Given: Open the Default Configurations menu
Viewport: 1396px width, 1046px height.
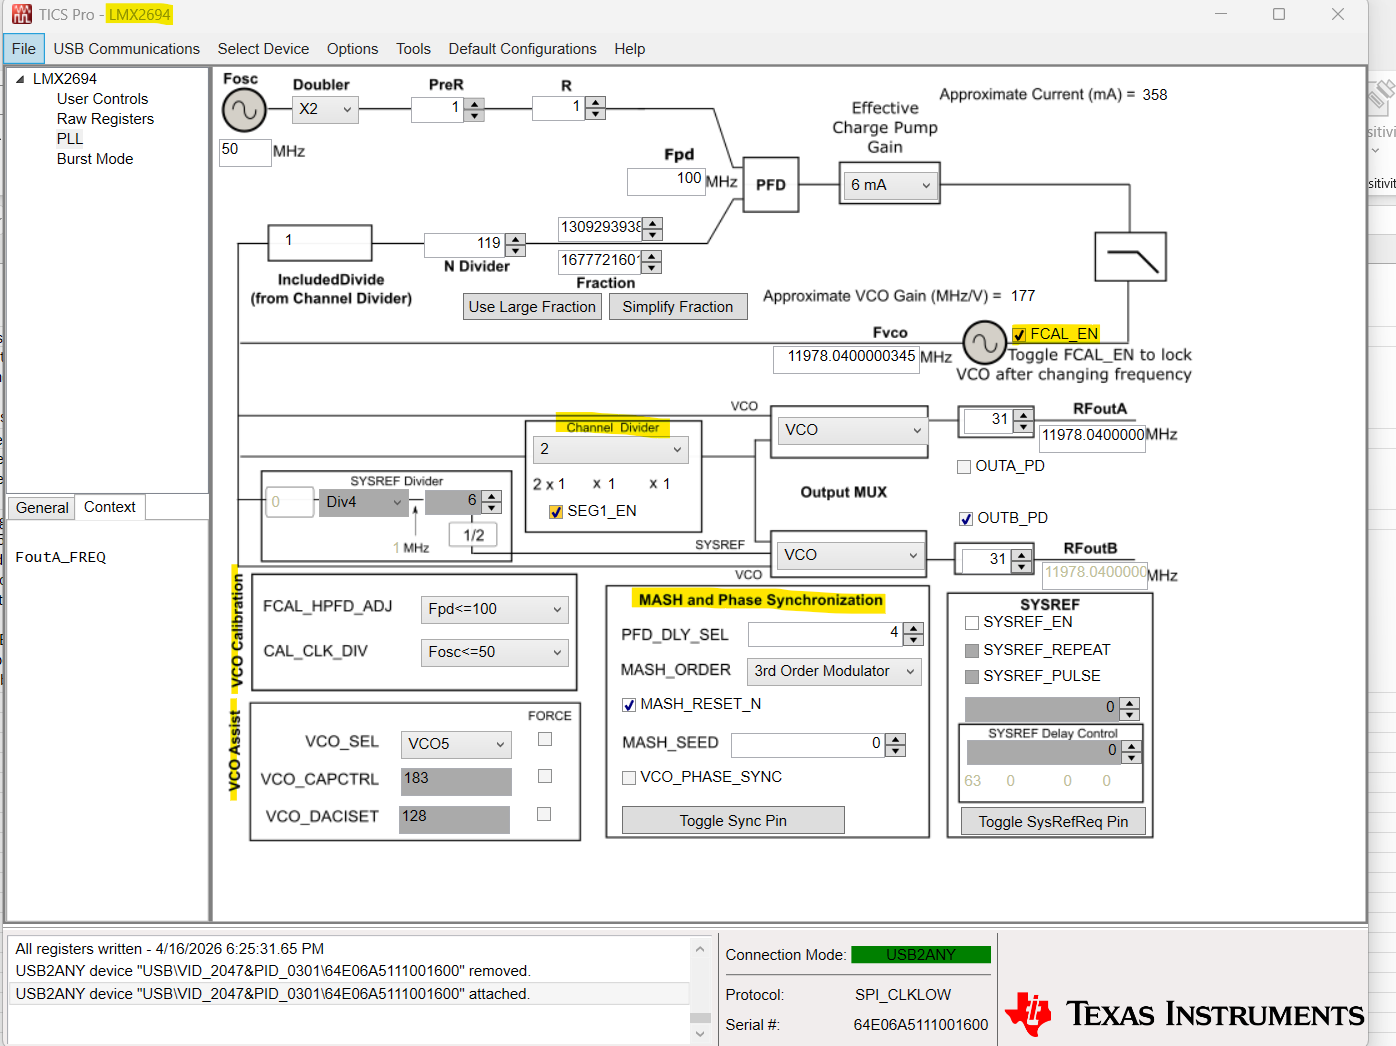Looking at the screenshot, I should 522,49.
